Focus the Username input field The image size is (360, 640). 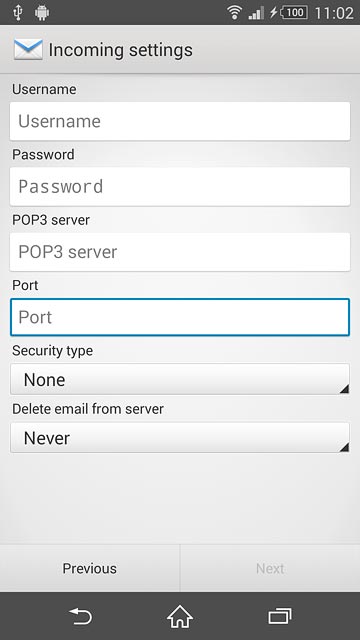point(180,121)
